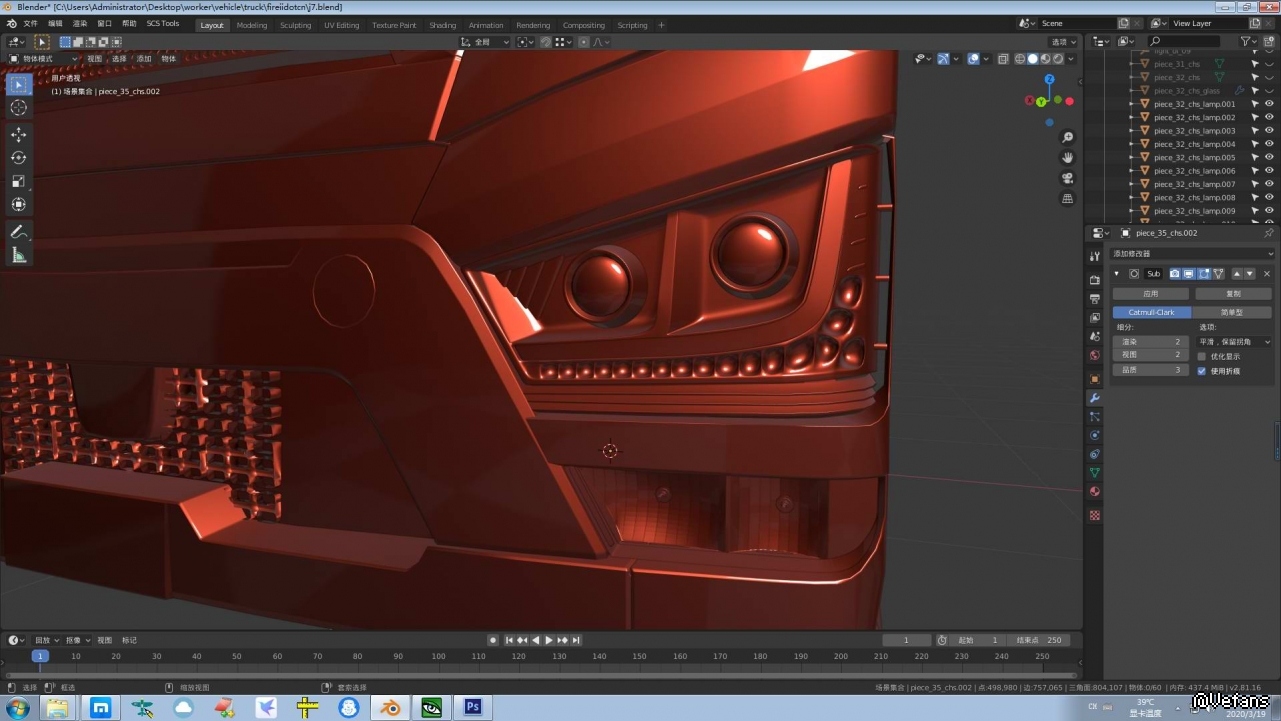This screenshot has height=721, width=1281.
Task: Open the 文件 menu
Action: click(x=30, y=23)
